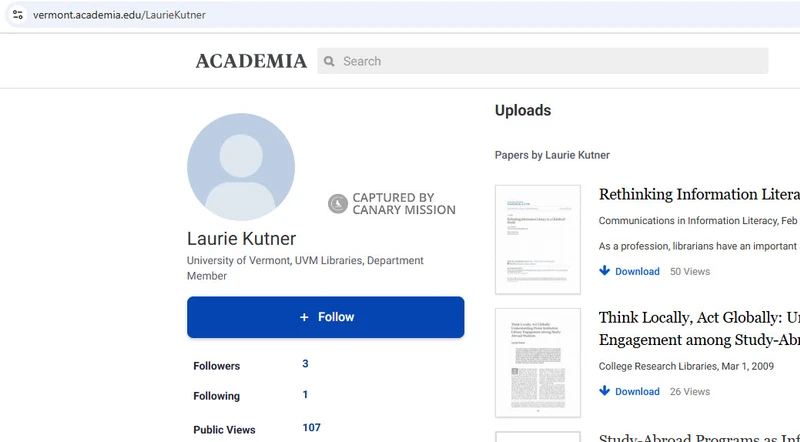Select the Public Views label
The height and width of the screenshot is (442, 800).
(x=224, y=430)
